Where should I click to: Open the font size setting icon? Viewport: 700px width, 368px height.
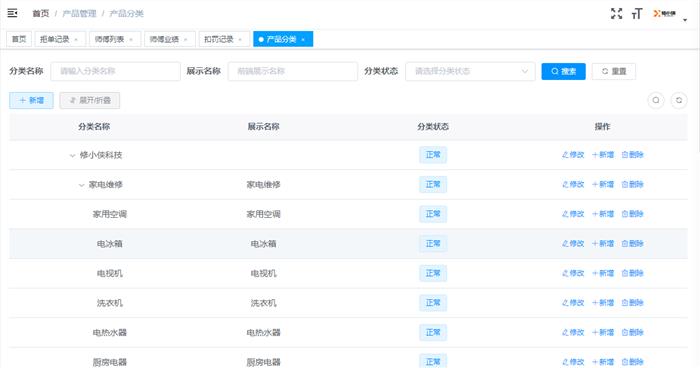[x=637, y=14]
